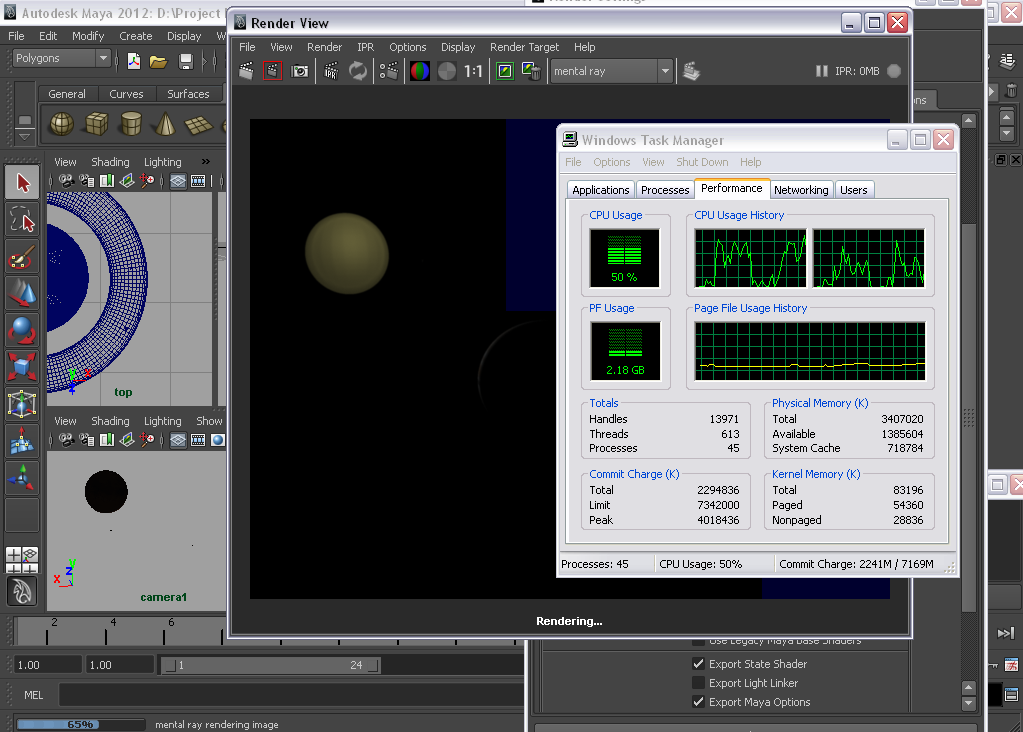The image size is (1023, 732).
Task: Create a polygon cube from the shelf
Action: click(97, 123)
